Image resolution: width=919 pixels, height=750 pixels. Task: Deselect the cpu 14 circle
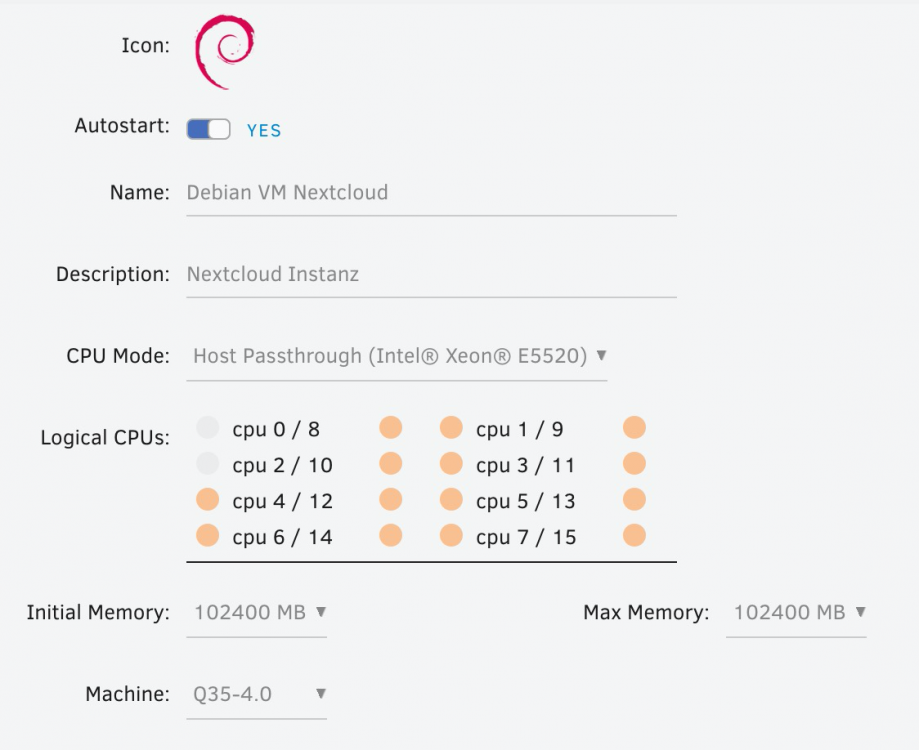391,536
